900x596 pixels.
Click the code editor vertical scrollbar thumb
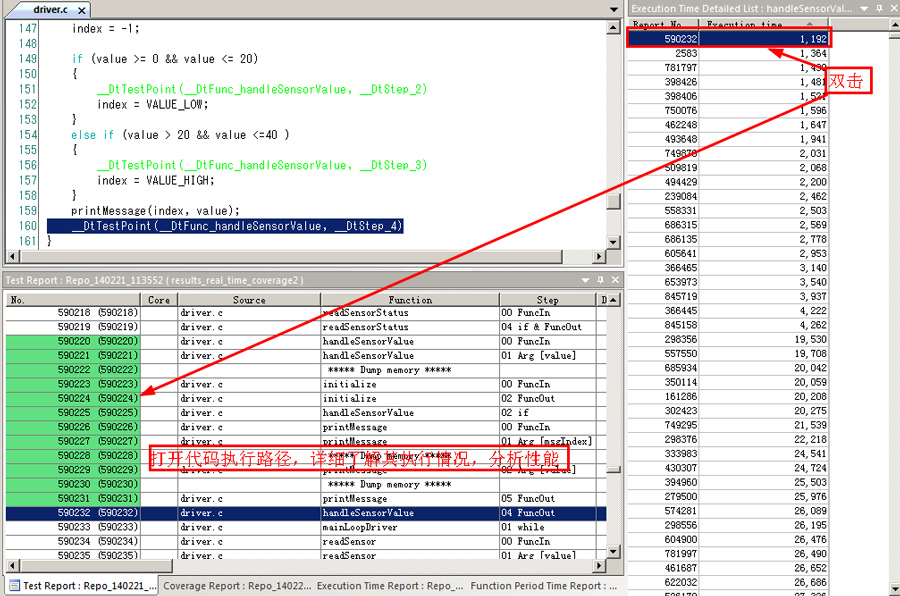coord(614,202)
